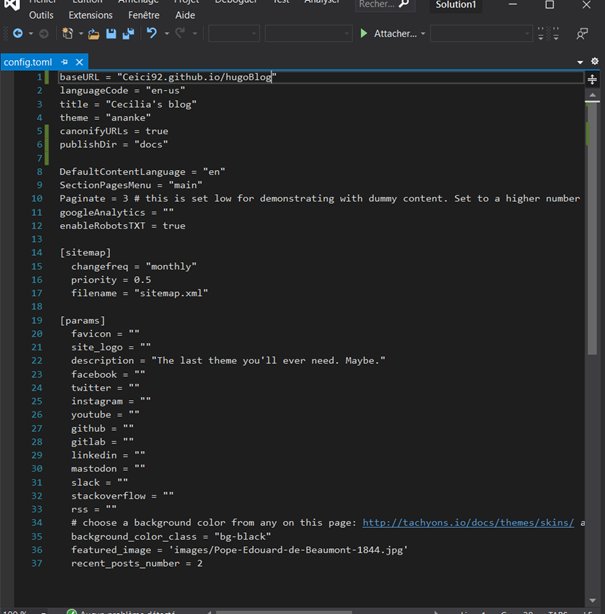Click the Redo arrow icon
The width and height of the screenshot is (605, 614).
(x=180, y=33)
